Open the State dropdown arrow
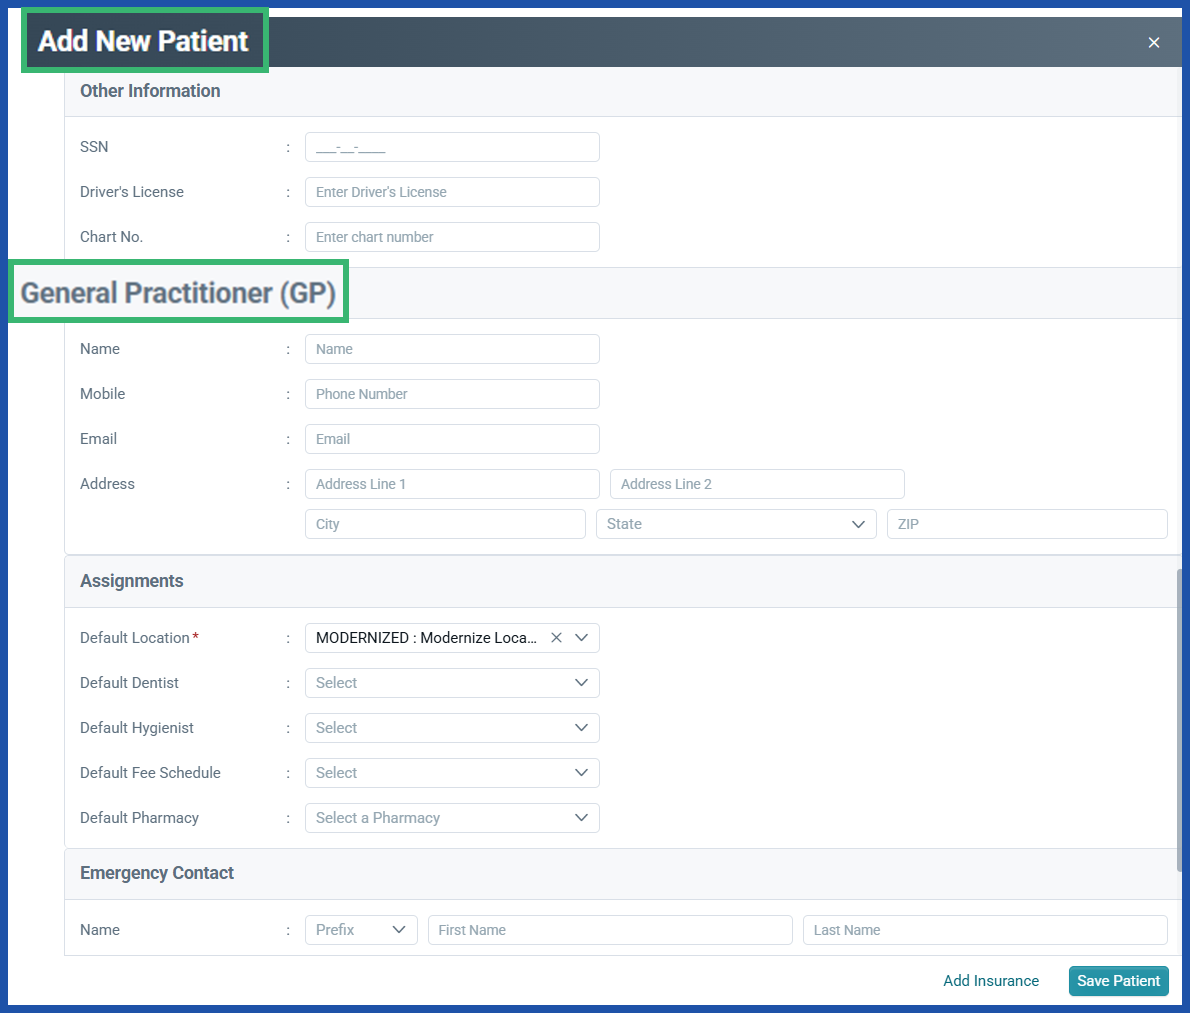Image resolution: width=1190 pixels, height=1013 pixels. click(858, 524)
